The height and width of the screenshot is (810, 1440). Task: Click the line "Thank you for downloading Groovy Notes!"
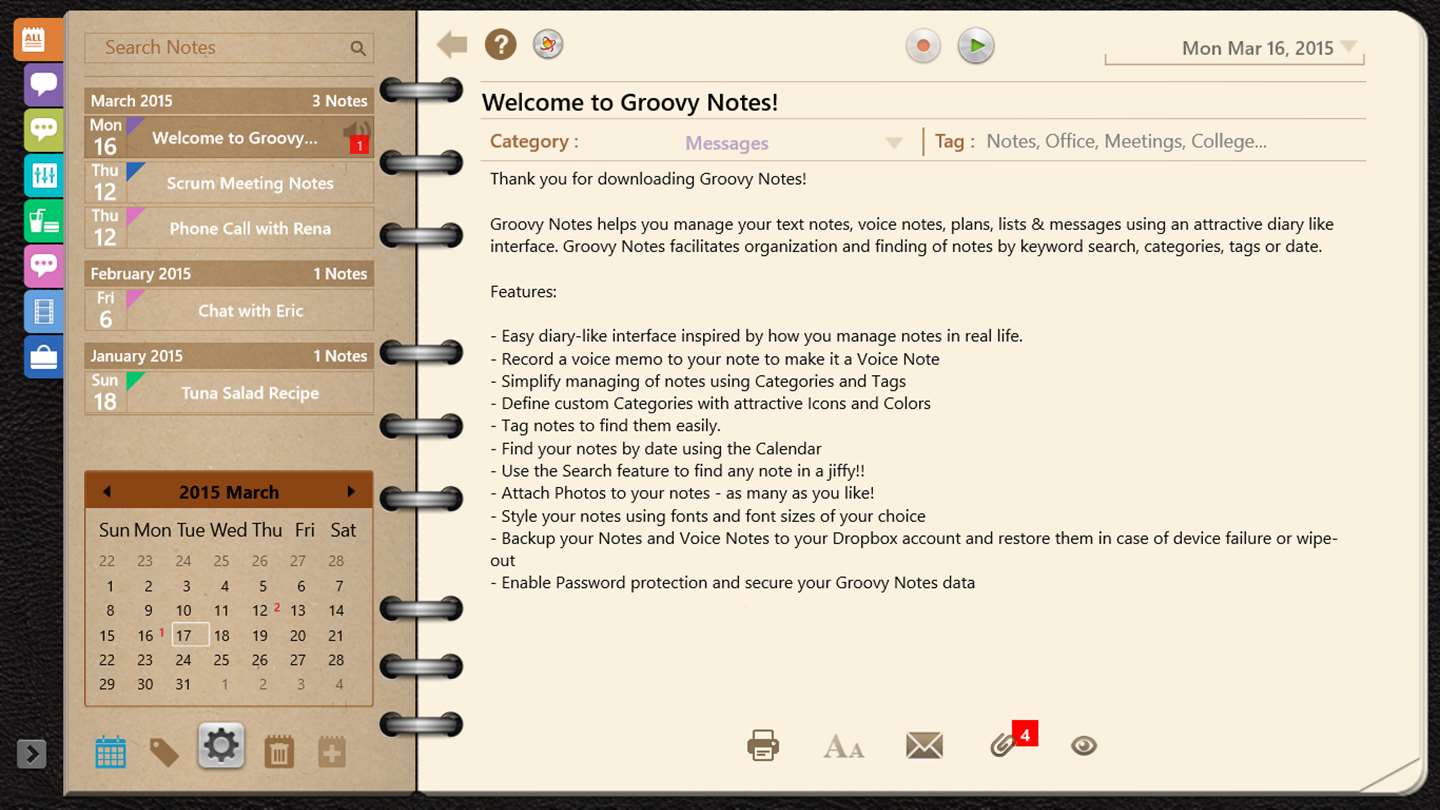pos(648,179)
